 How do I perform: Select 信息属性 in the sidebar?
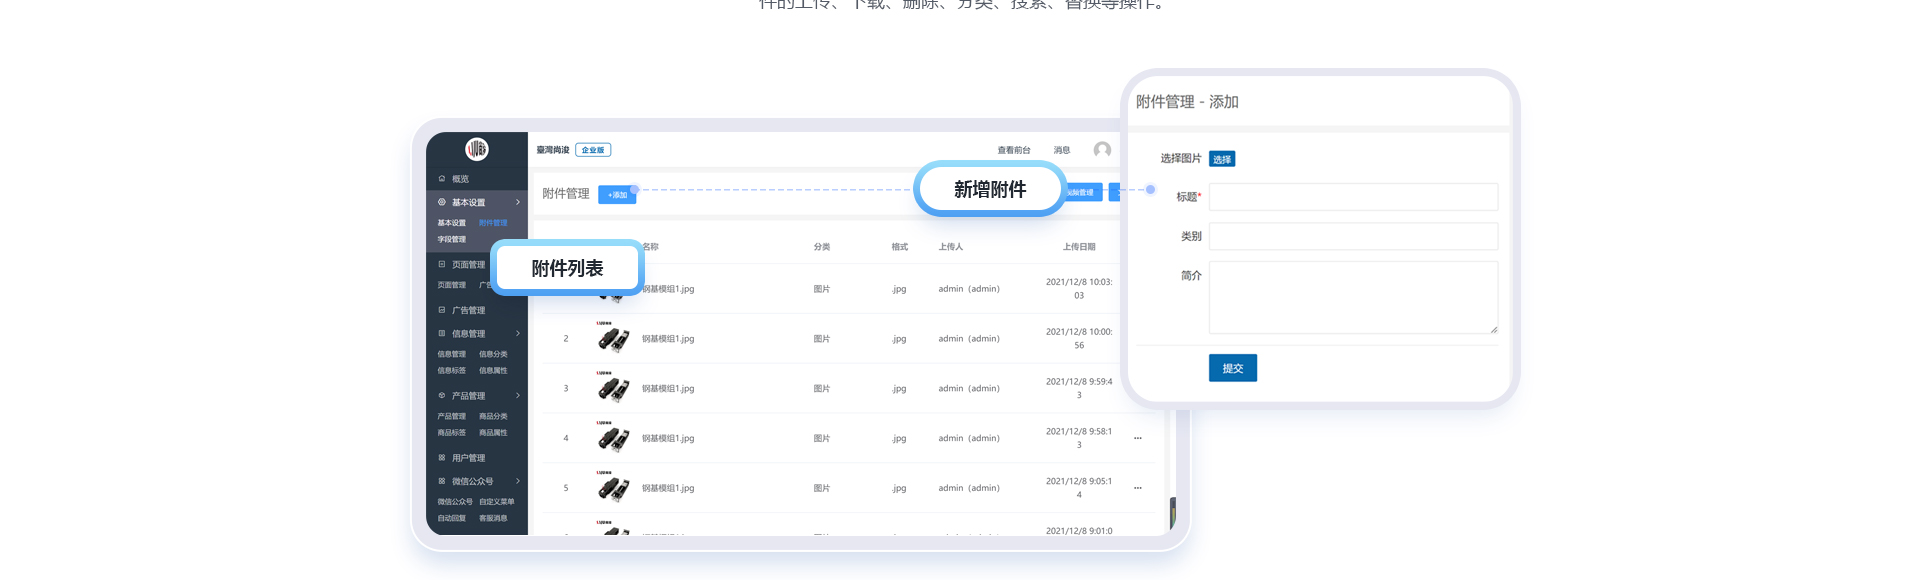click(493, 371)
